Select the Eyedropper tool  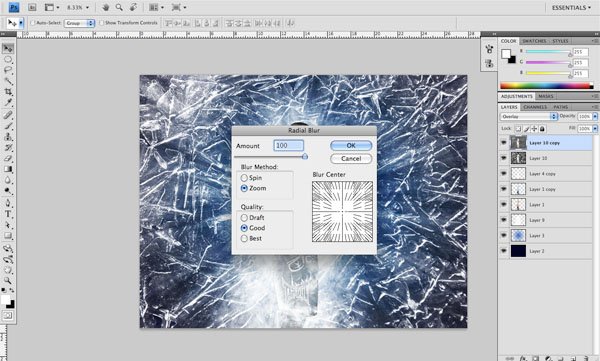point(8,102)
